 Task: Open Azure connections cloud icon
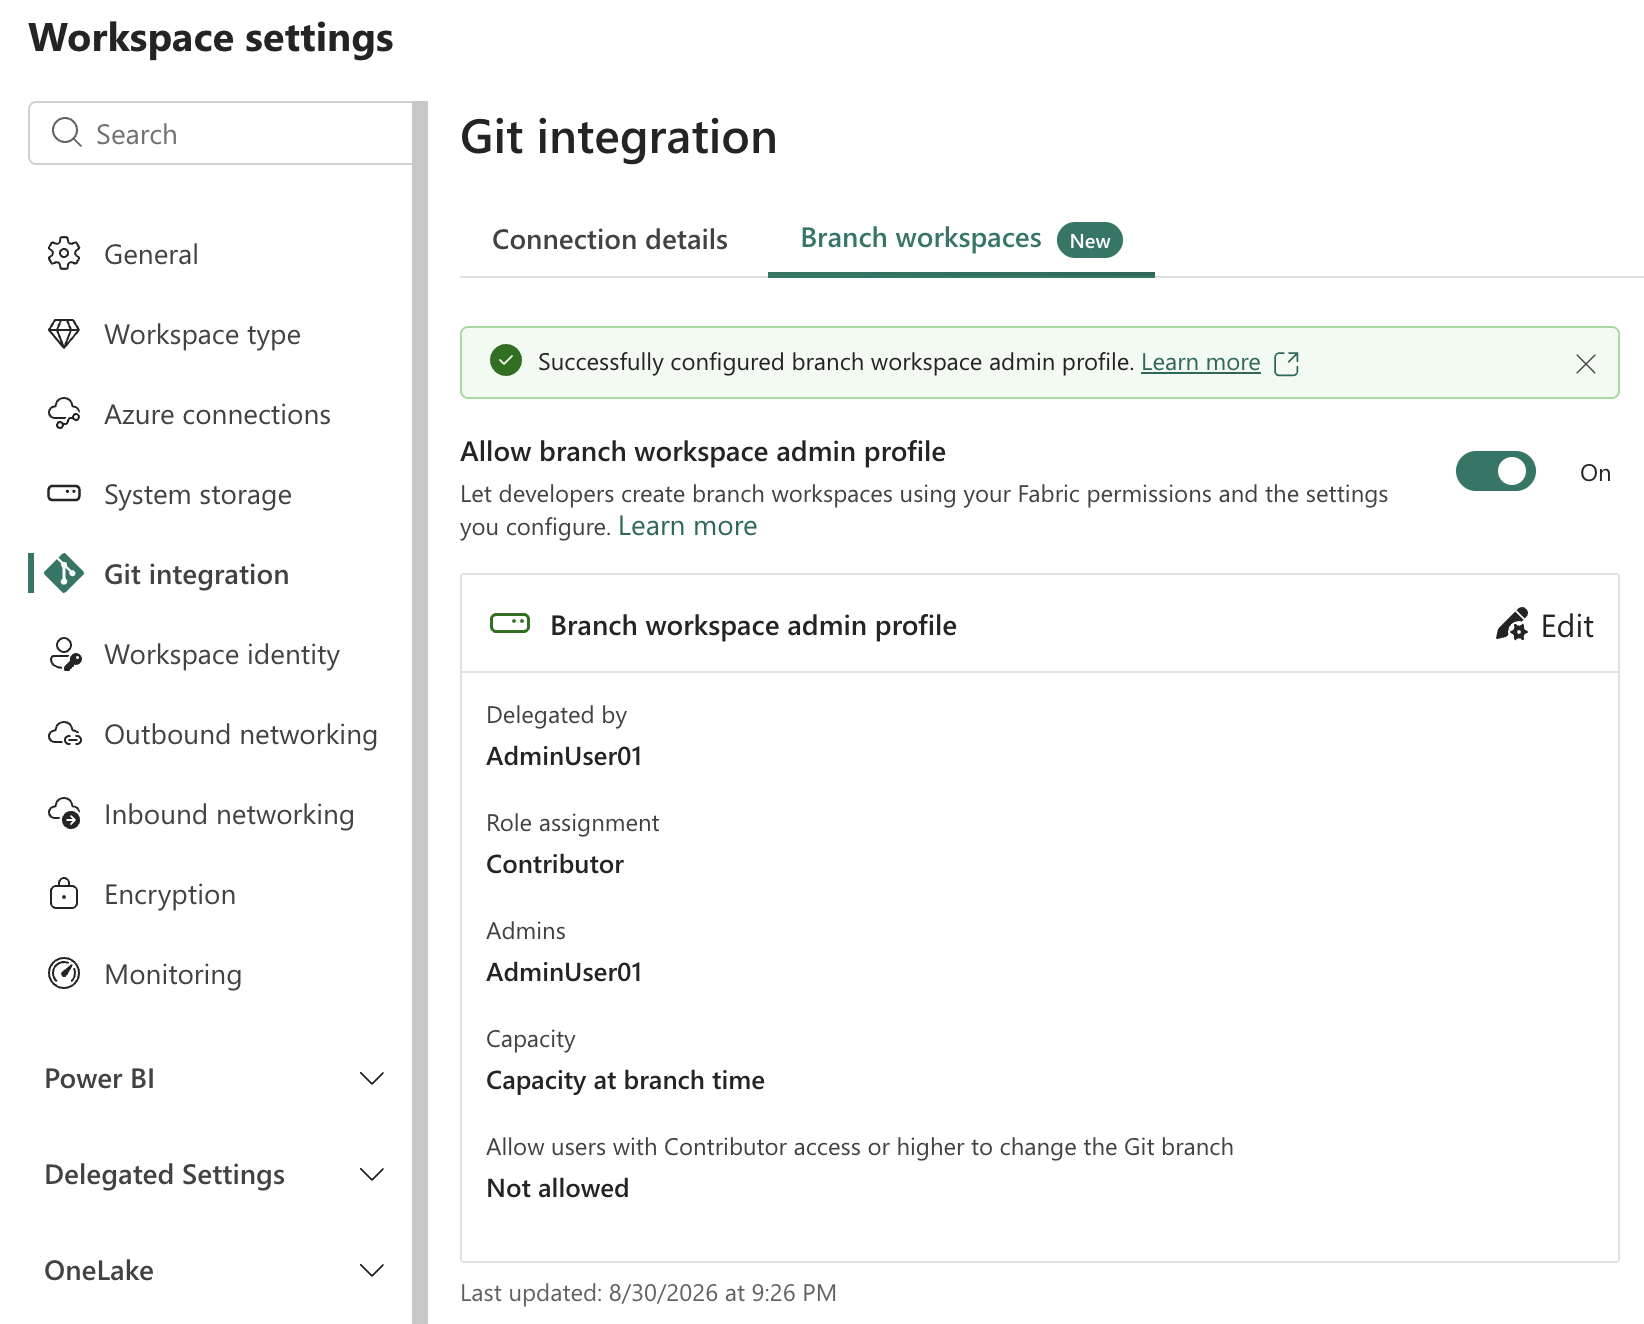64,414
